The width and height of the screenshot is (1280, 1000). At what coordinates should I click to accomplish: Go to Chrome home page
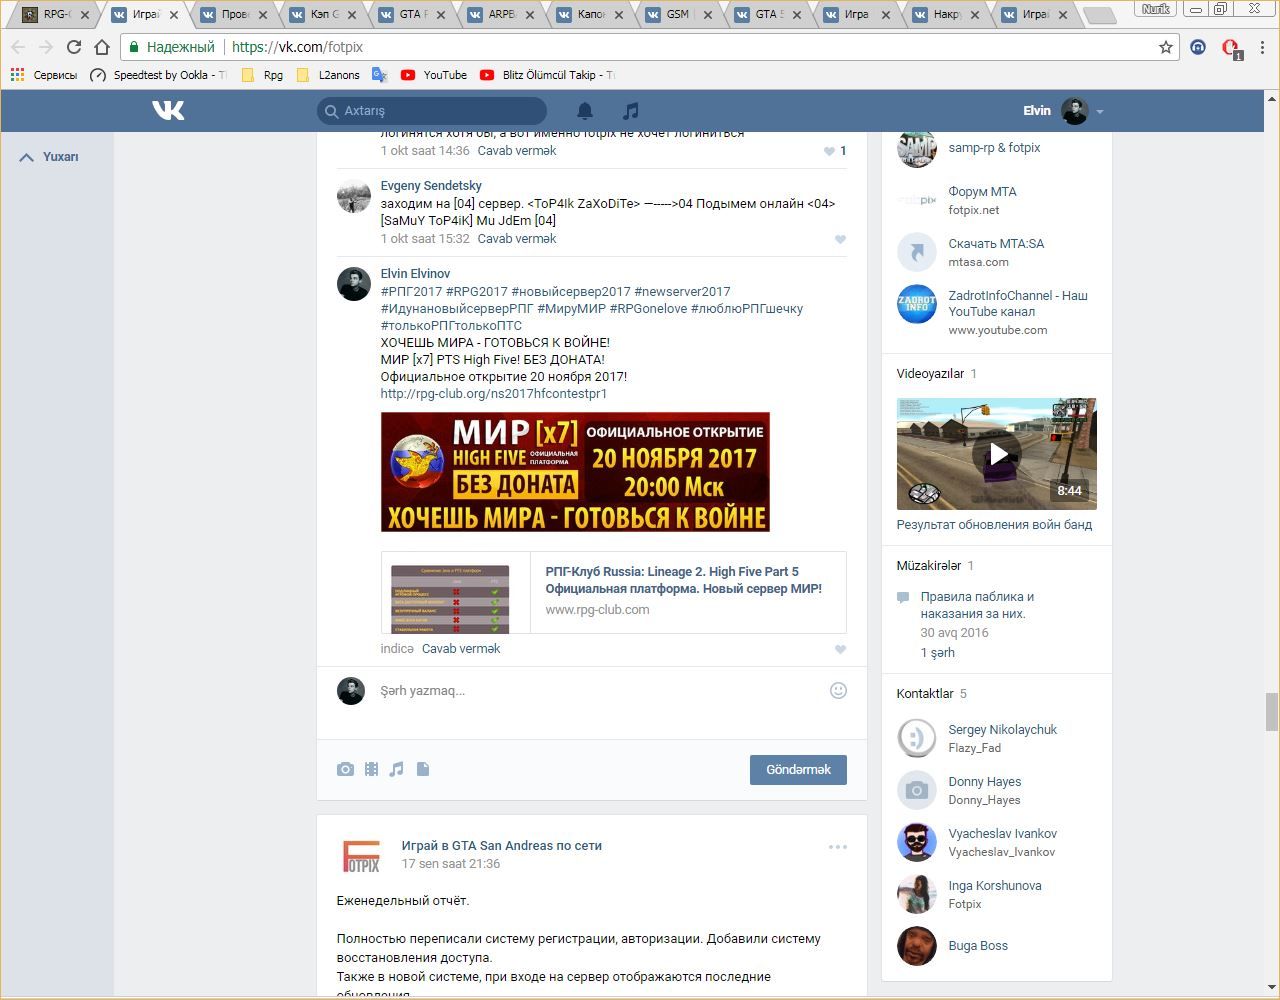101,47
